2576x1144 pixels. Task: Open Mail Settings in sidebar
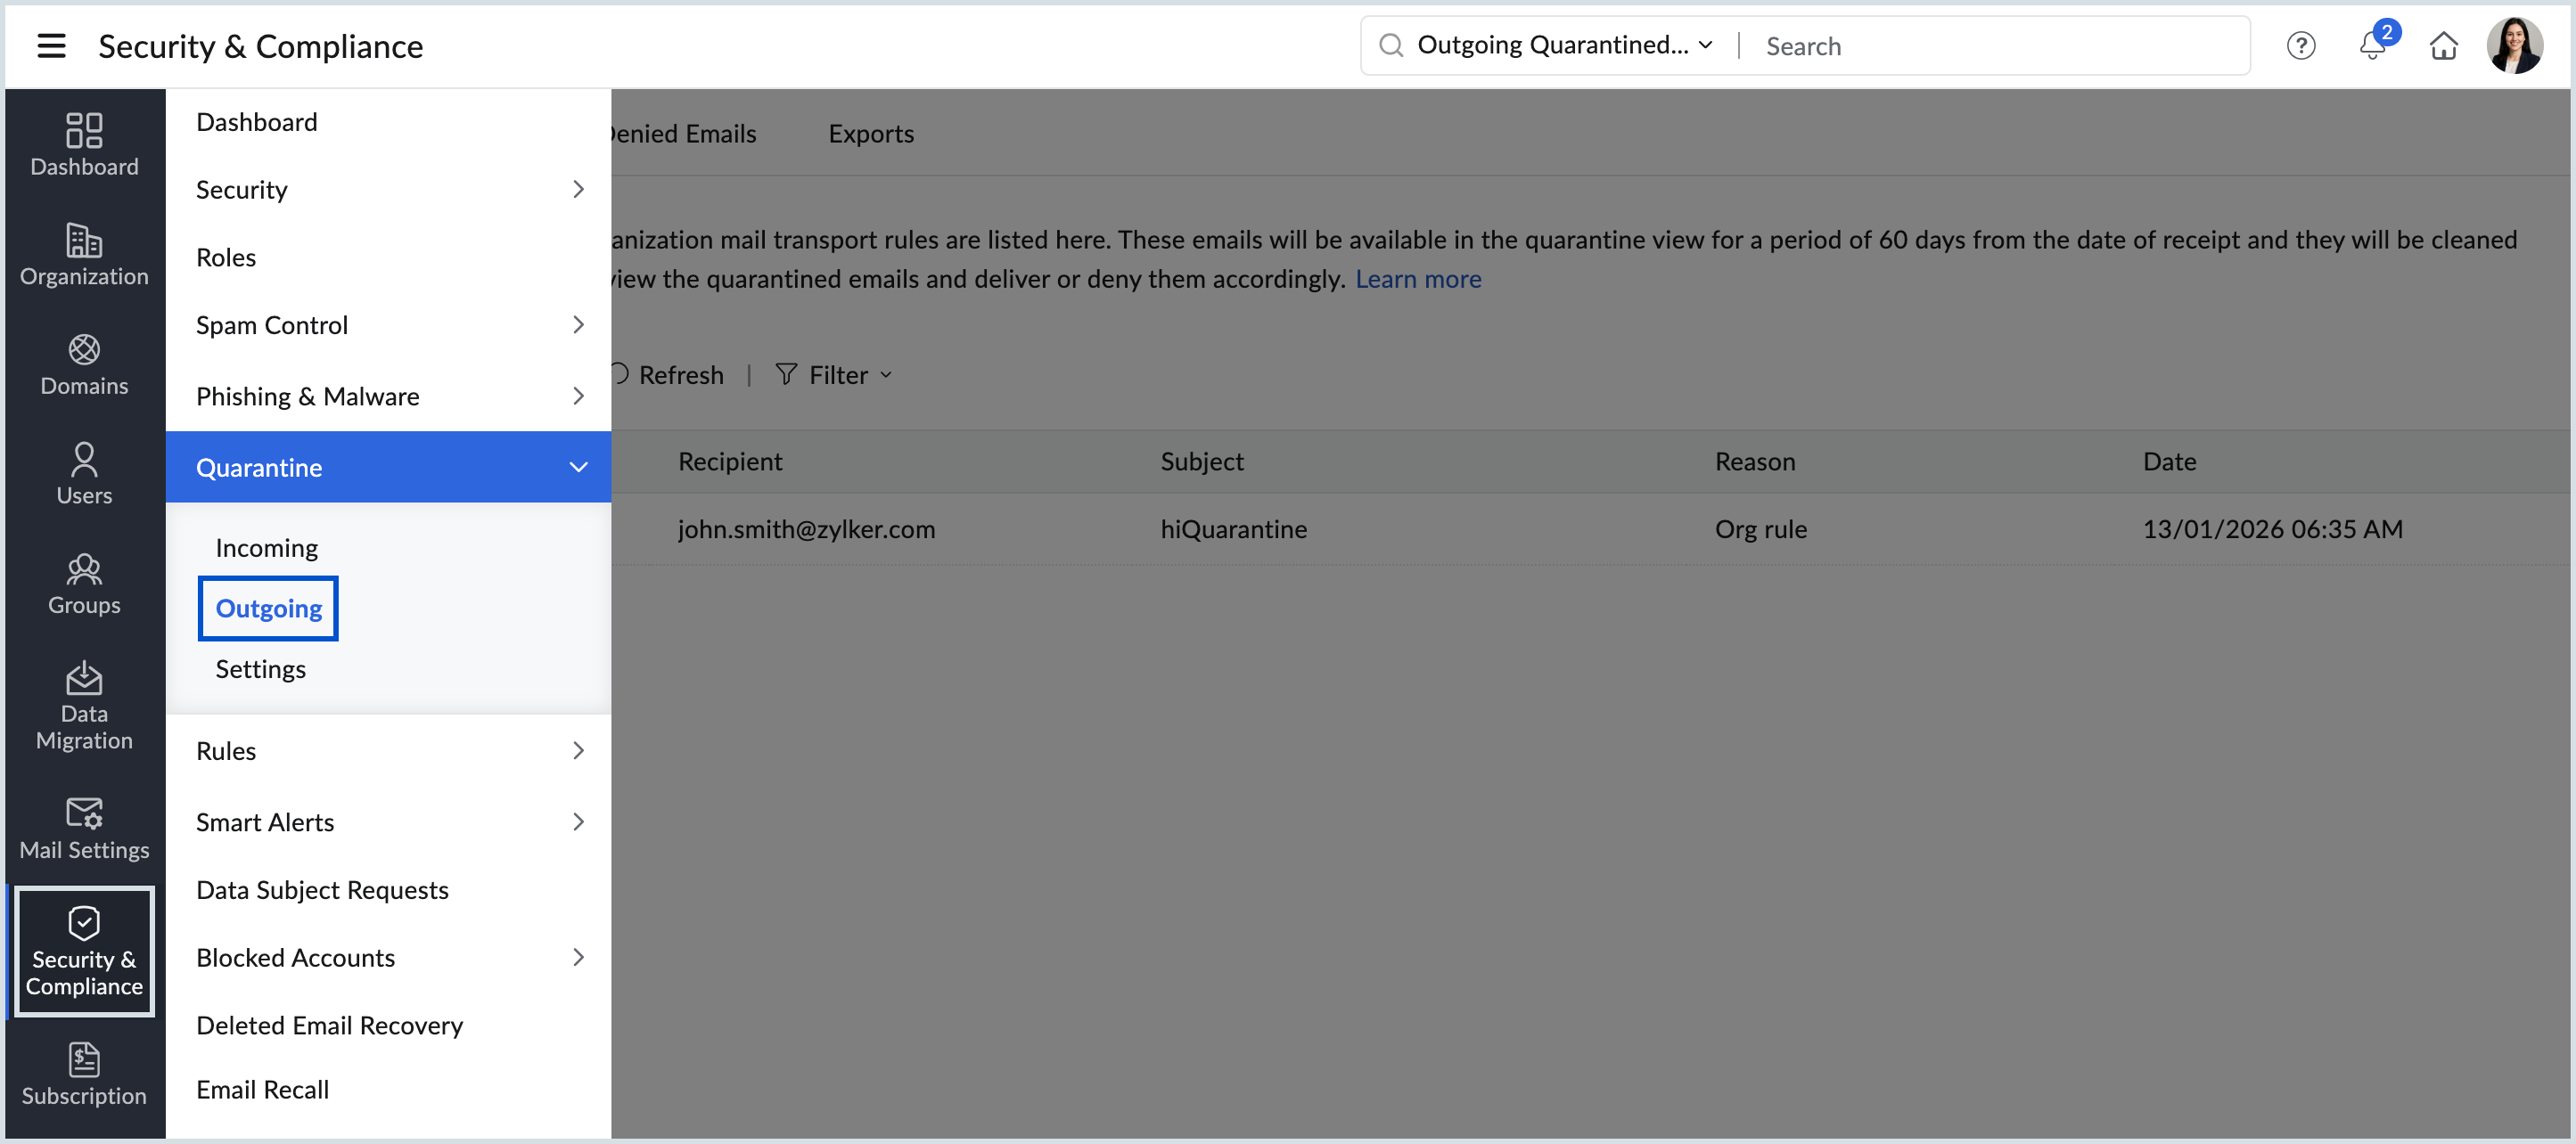coord(84,828)
